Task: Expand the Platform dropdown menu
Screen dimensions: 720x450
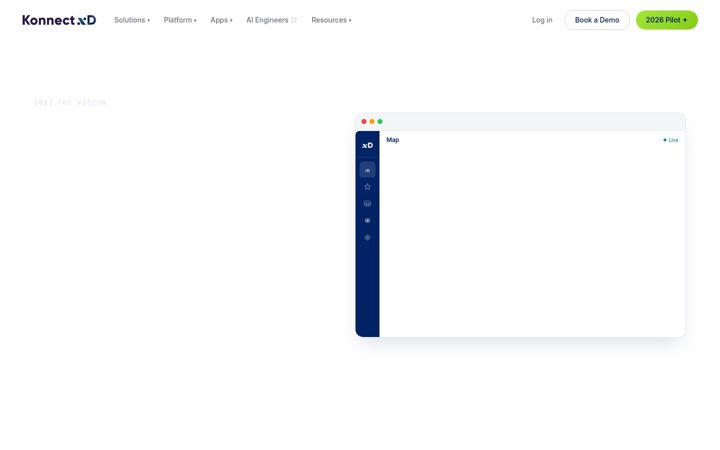Action: tap(180, 20)
